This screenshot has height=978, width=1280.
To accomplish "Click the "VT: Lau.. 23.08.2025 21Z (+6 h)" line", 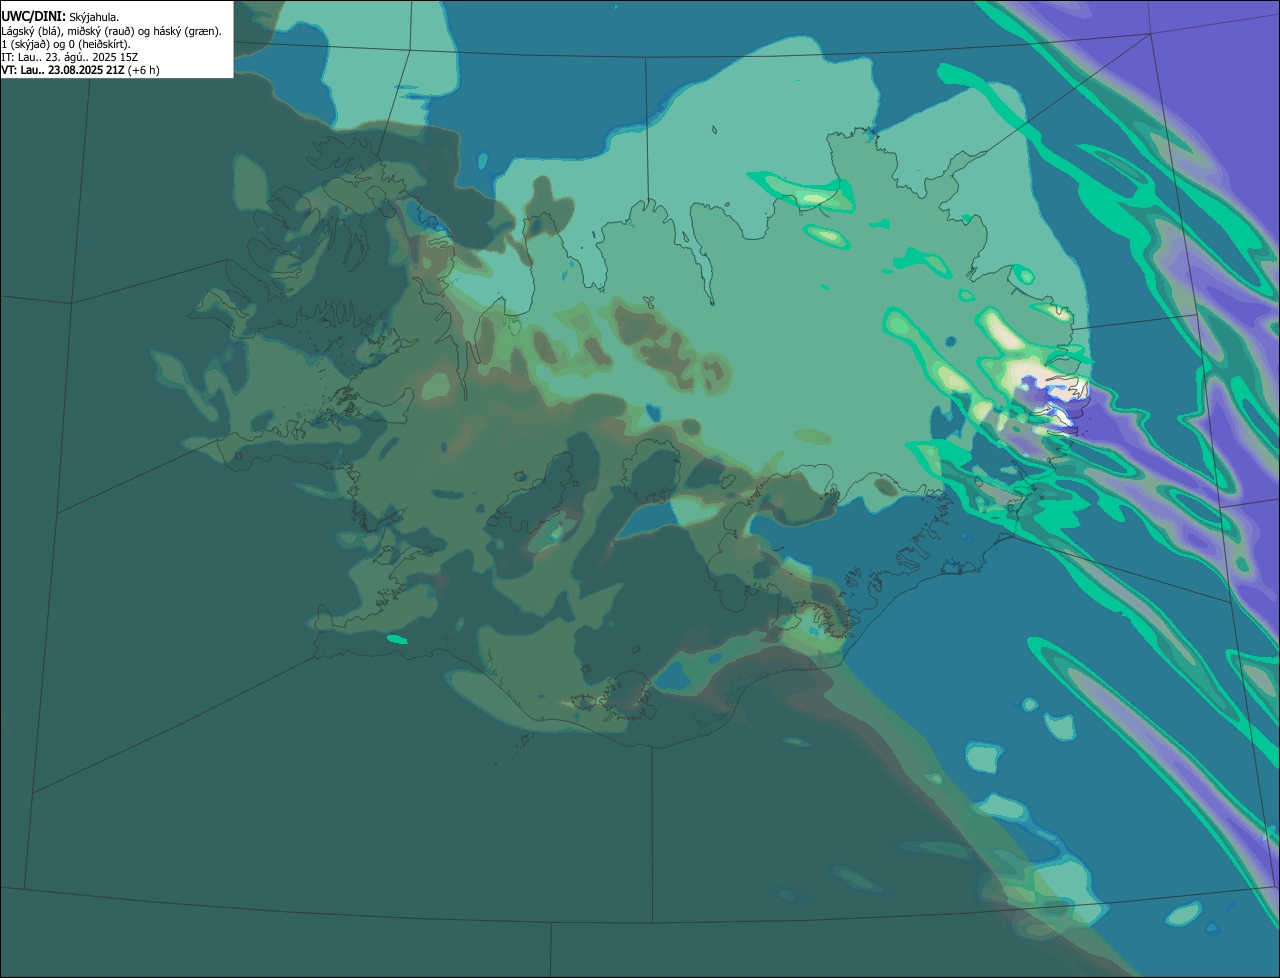I will coord(80,70).
